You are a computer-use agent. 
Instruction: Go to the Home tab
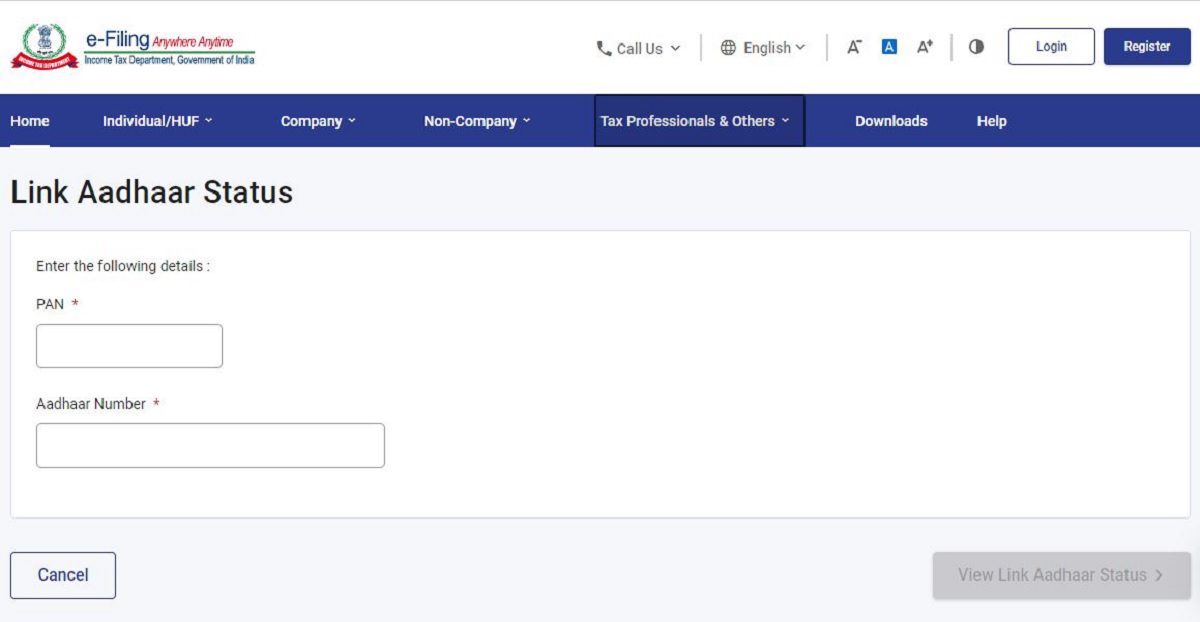click(x=30, y=121)
